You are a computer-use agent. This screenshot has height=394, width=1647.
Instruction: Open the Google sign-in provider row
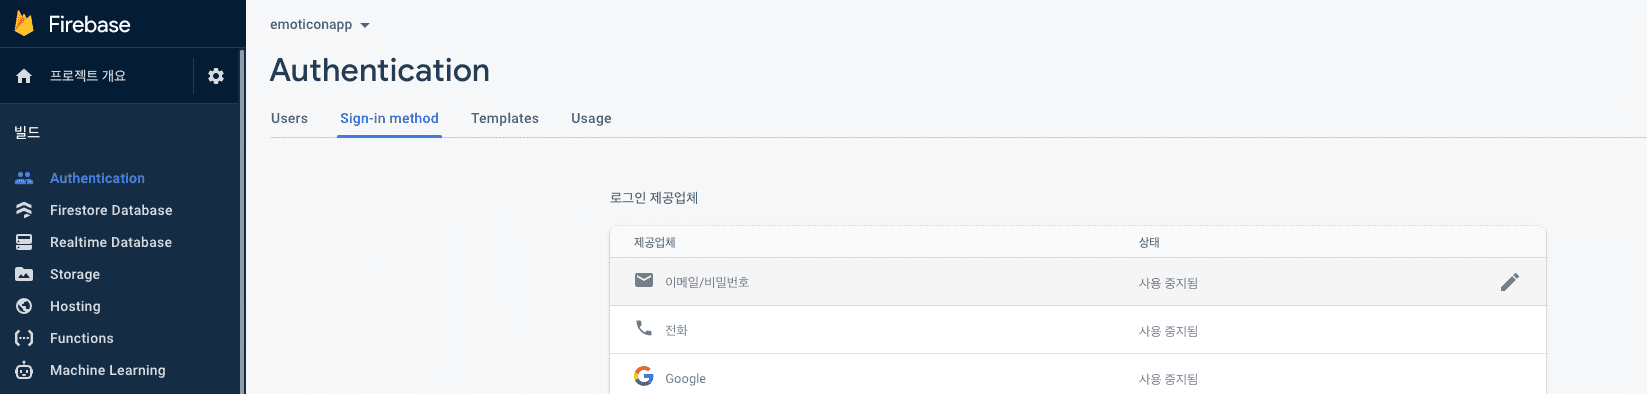point(1078,376)
